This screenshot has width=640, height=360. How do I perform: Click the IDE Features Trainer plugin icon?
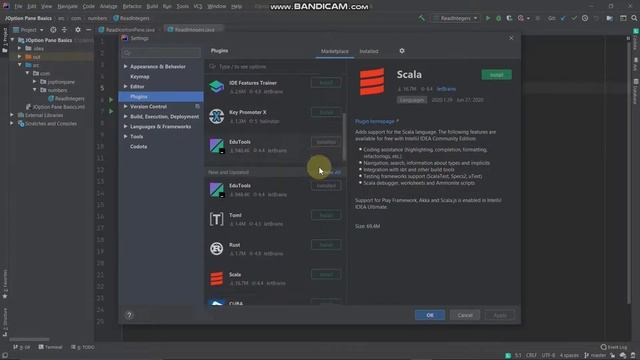pos(216,87)
